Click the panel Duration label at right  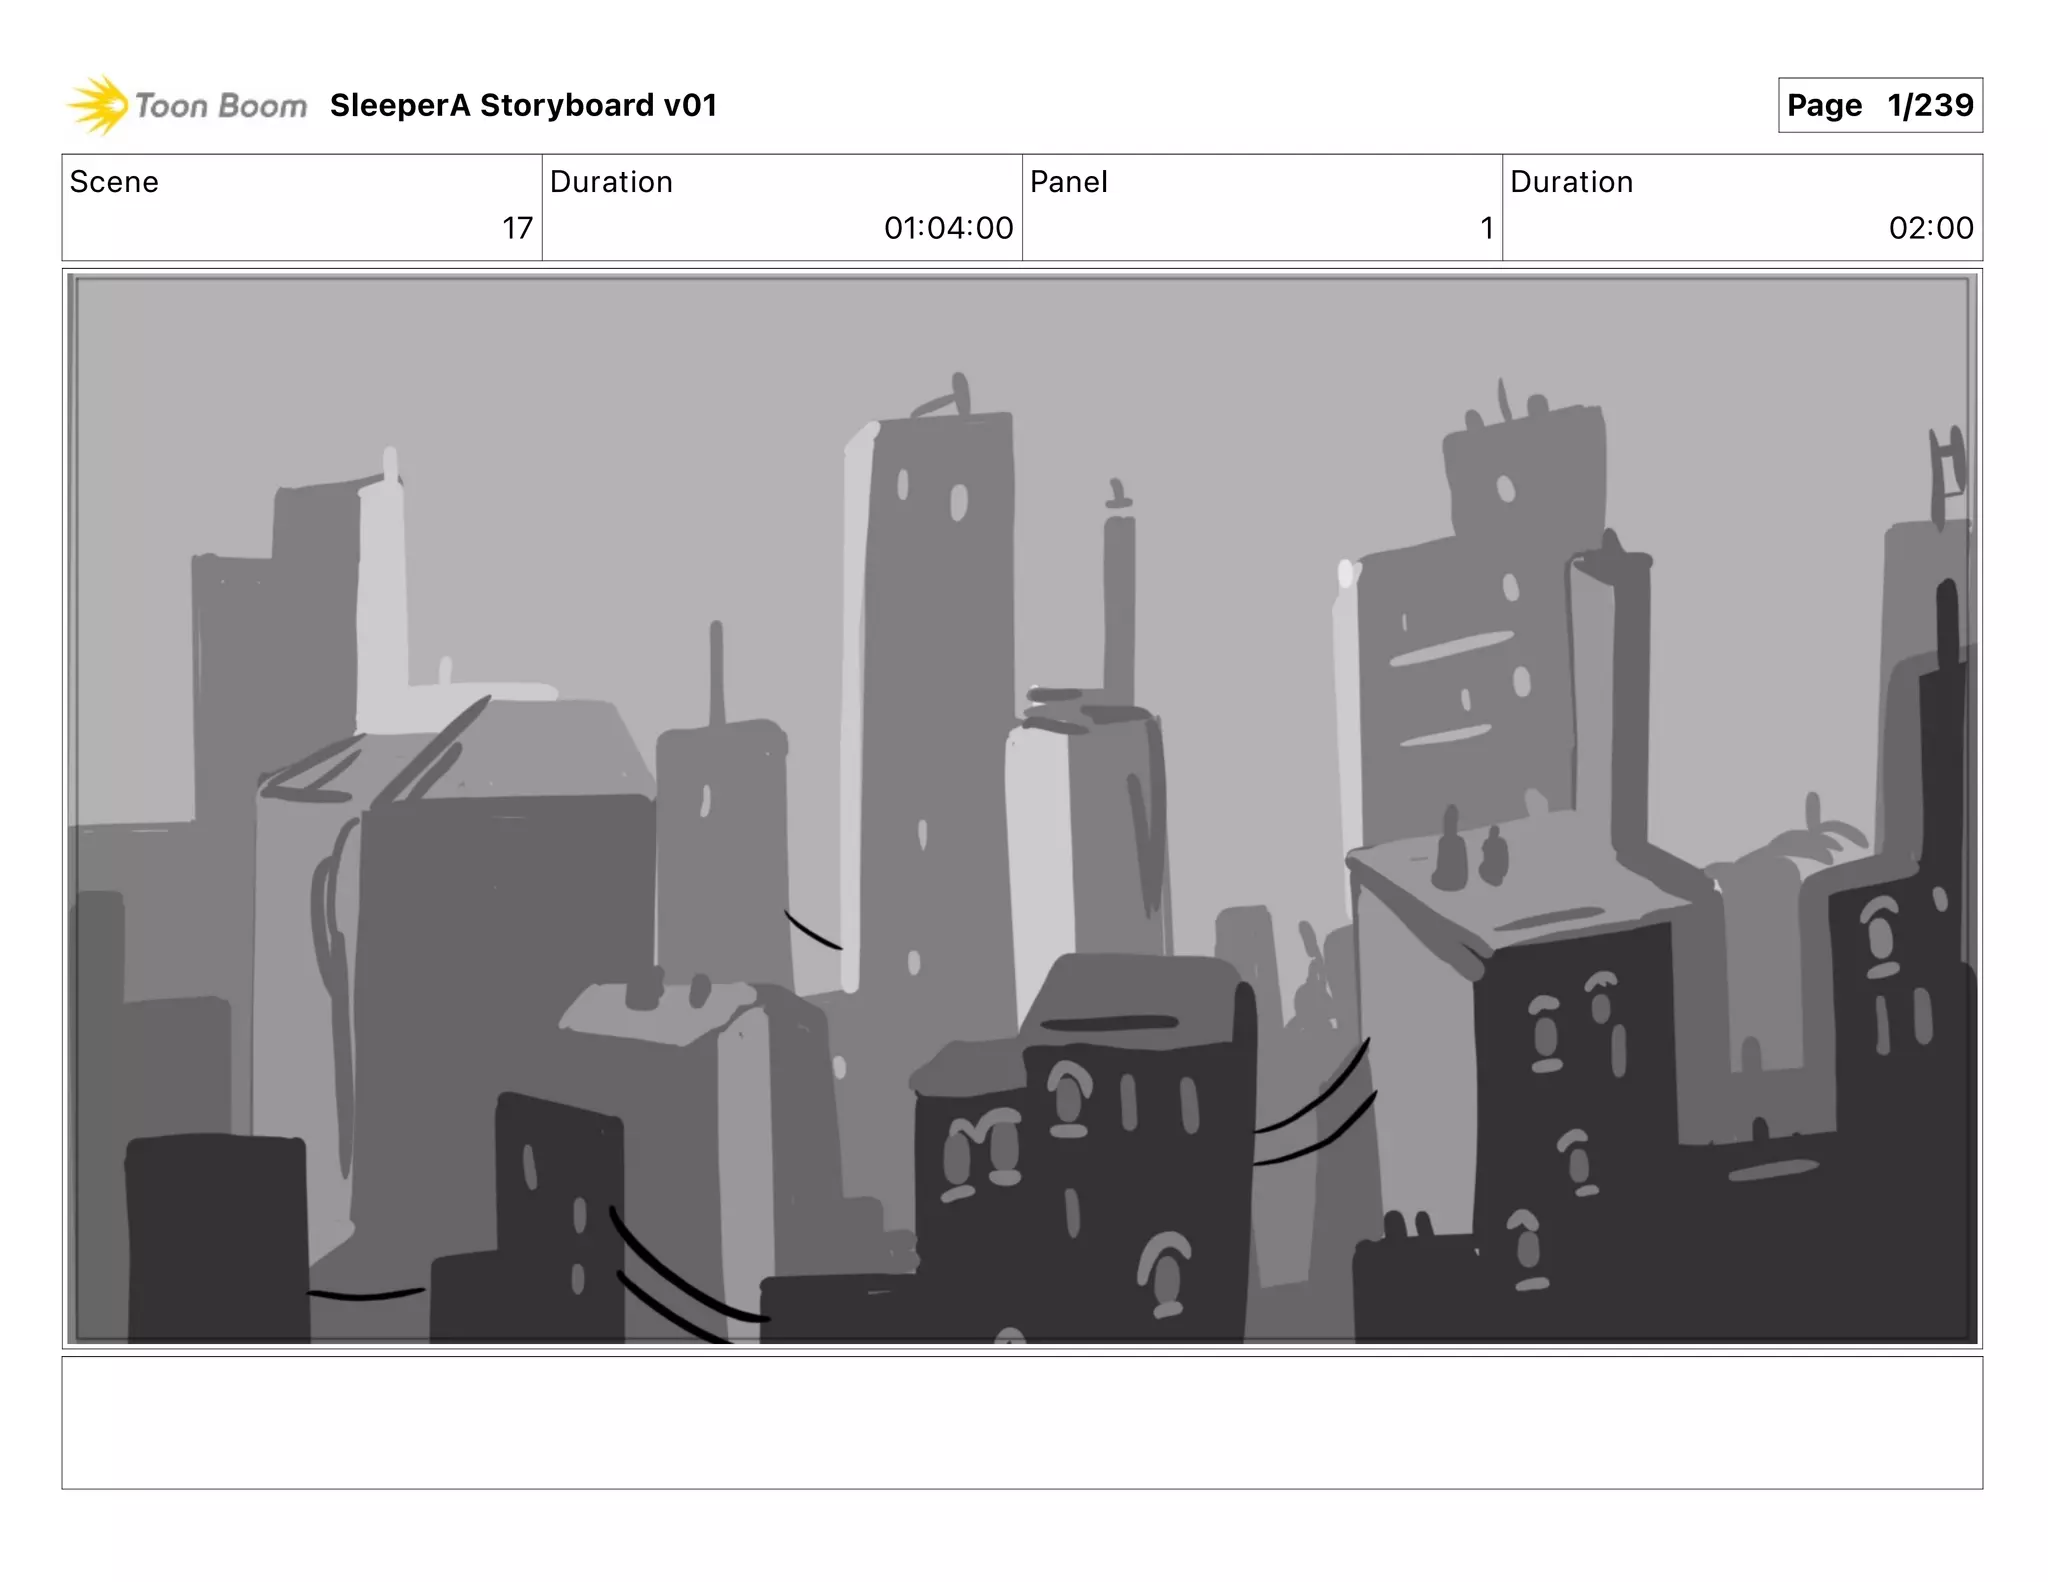point(1571,182)
